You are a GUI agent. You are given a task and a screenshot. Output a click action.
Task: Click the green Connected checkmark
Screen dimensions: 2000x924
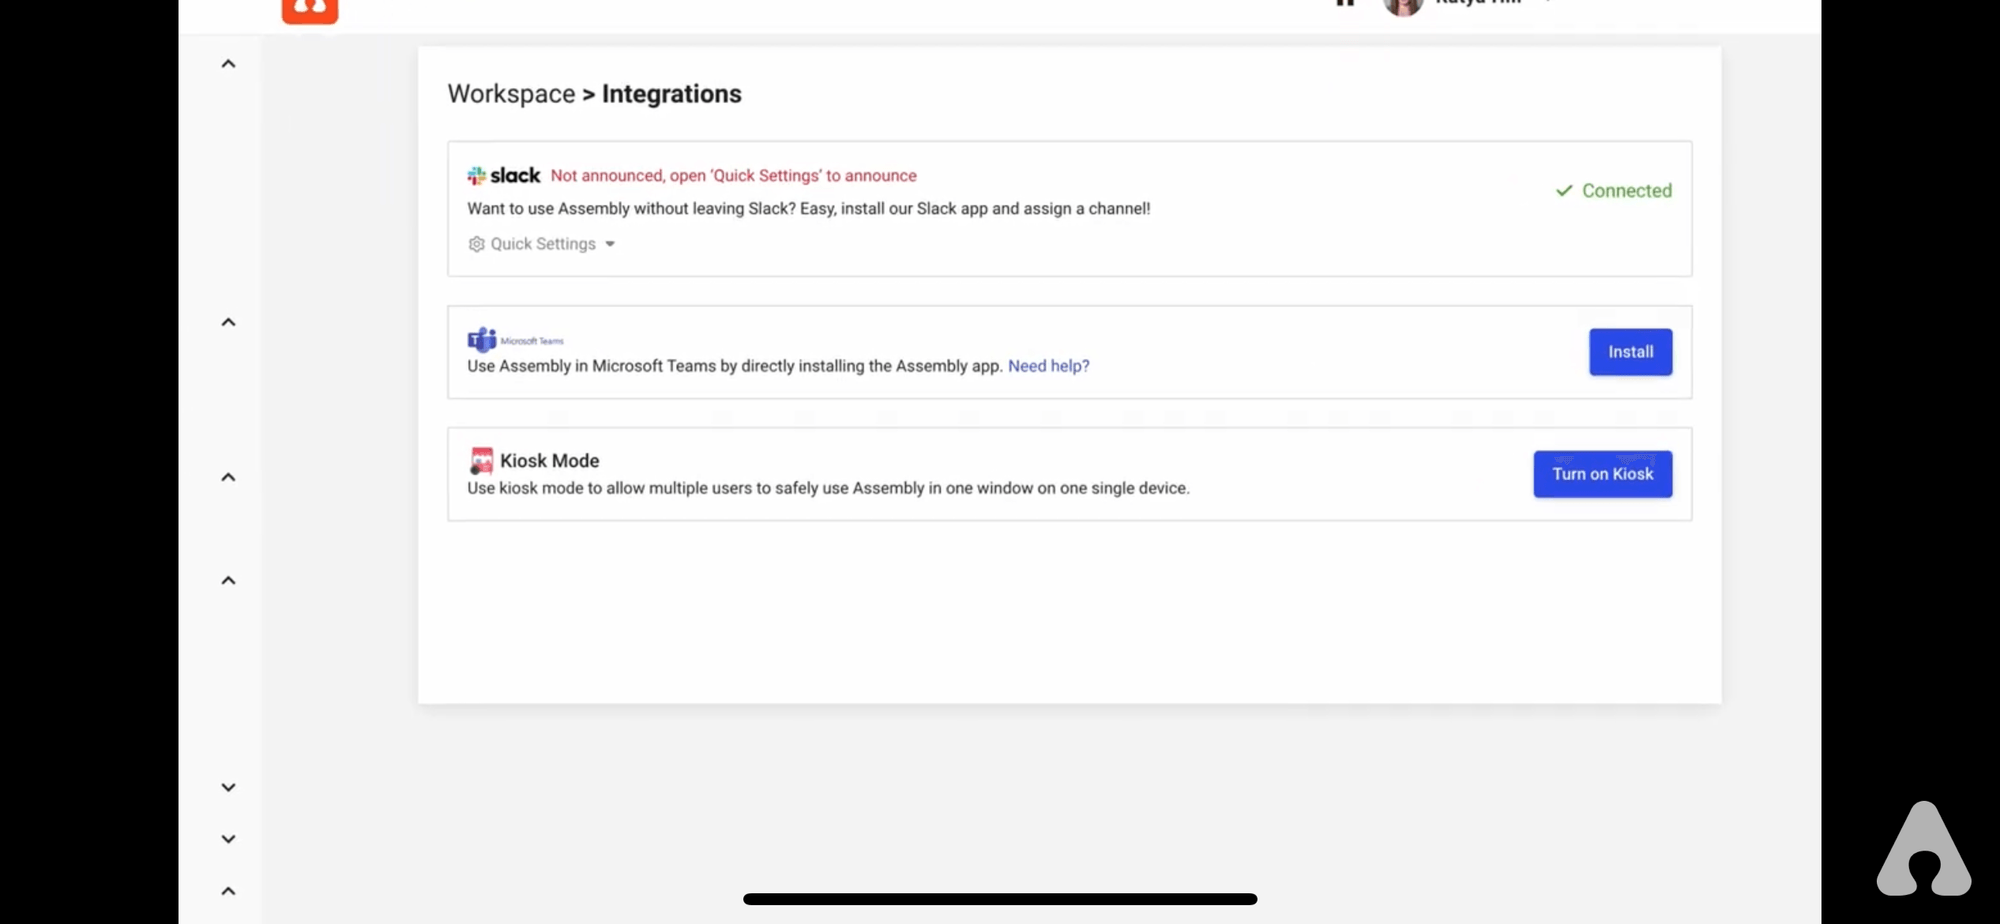pos(1564,191)
